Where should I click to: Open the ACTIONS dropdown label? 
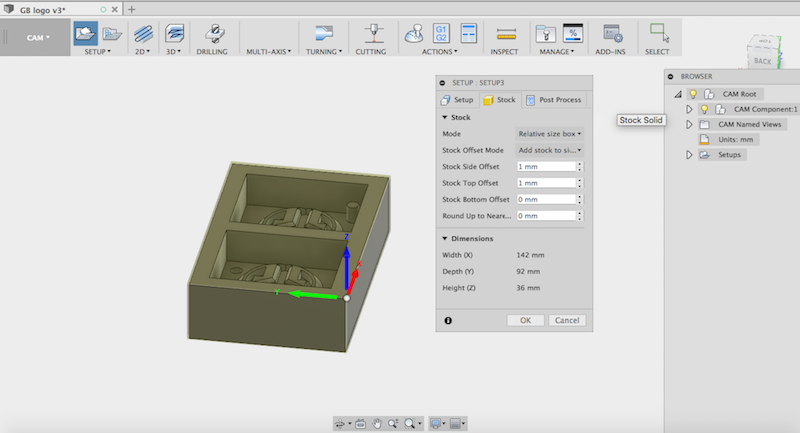[x=439, y=52]
